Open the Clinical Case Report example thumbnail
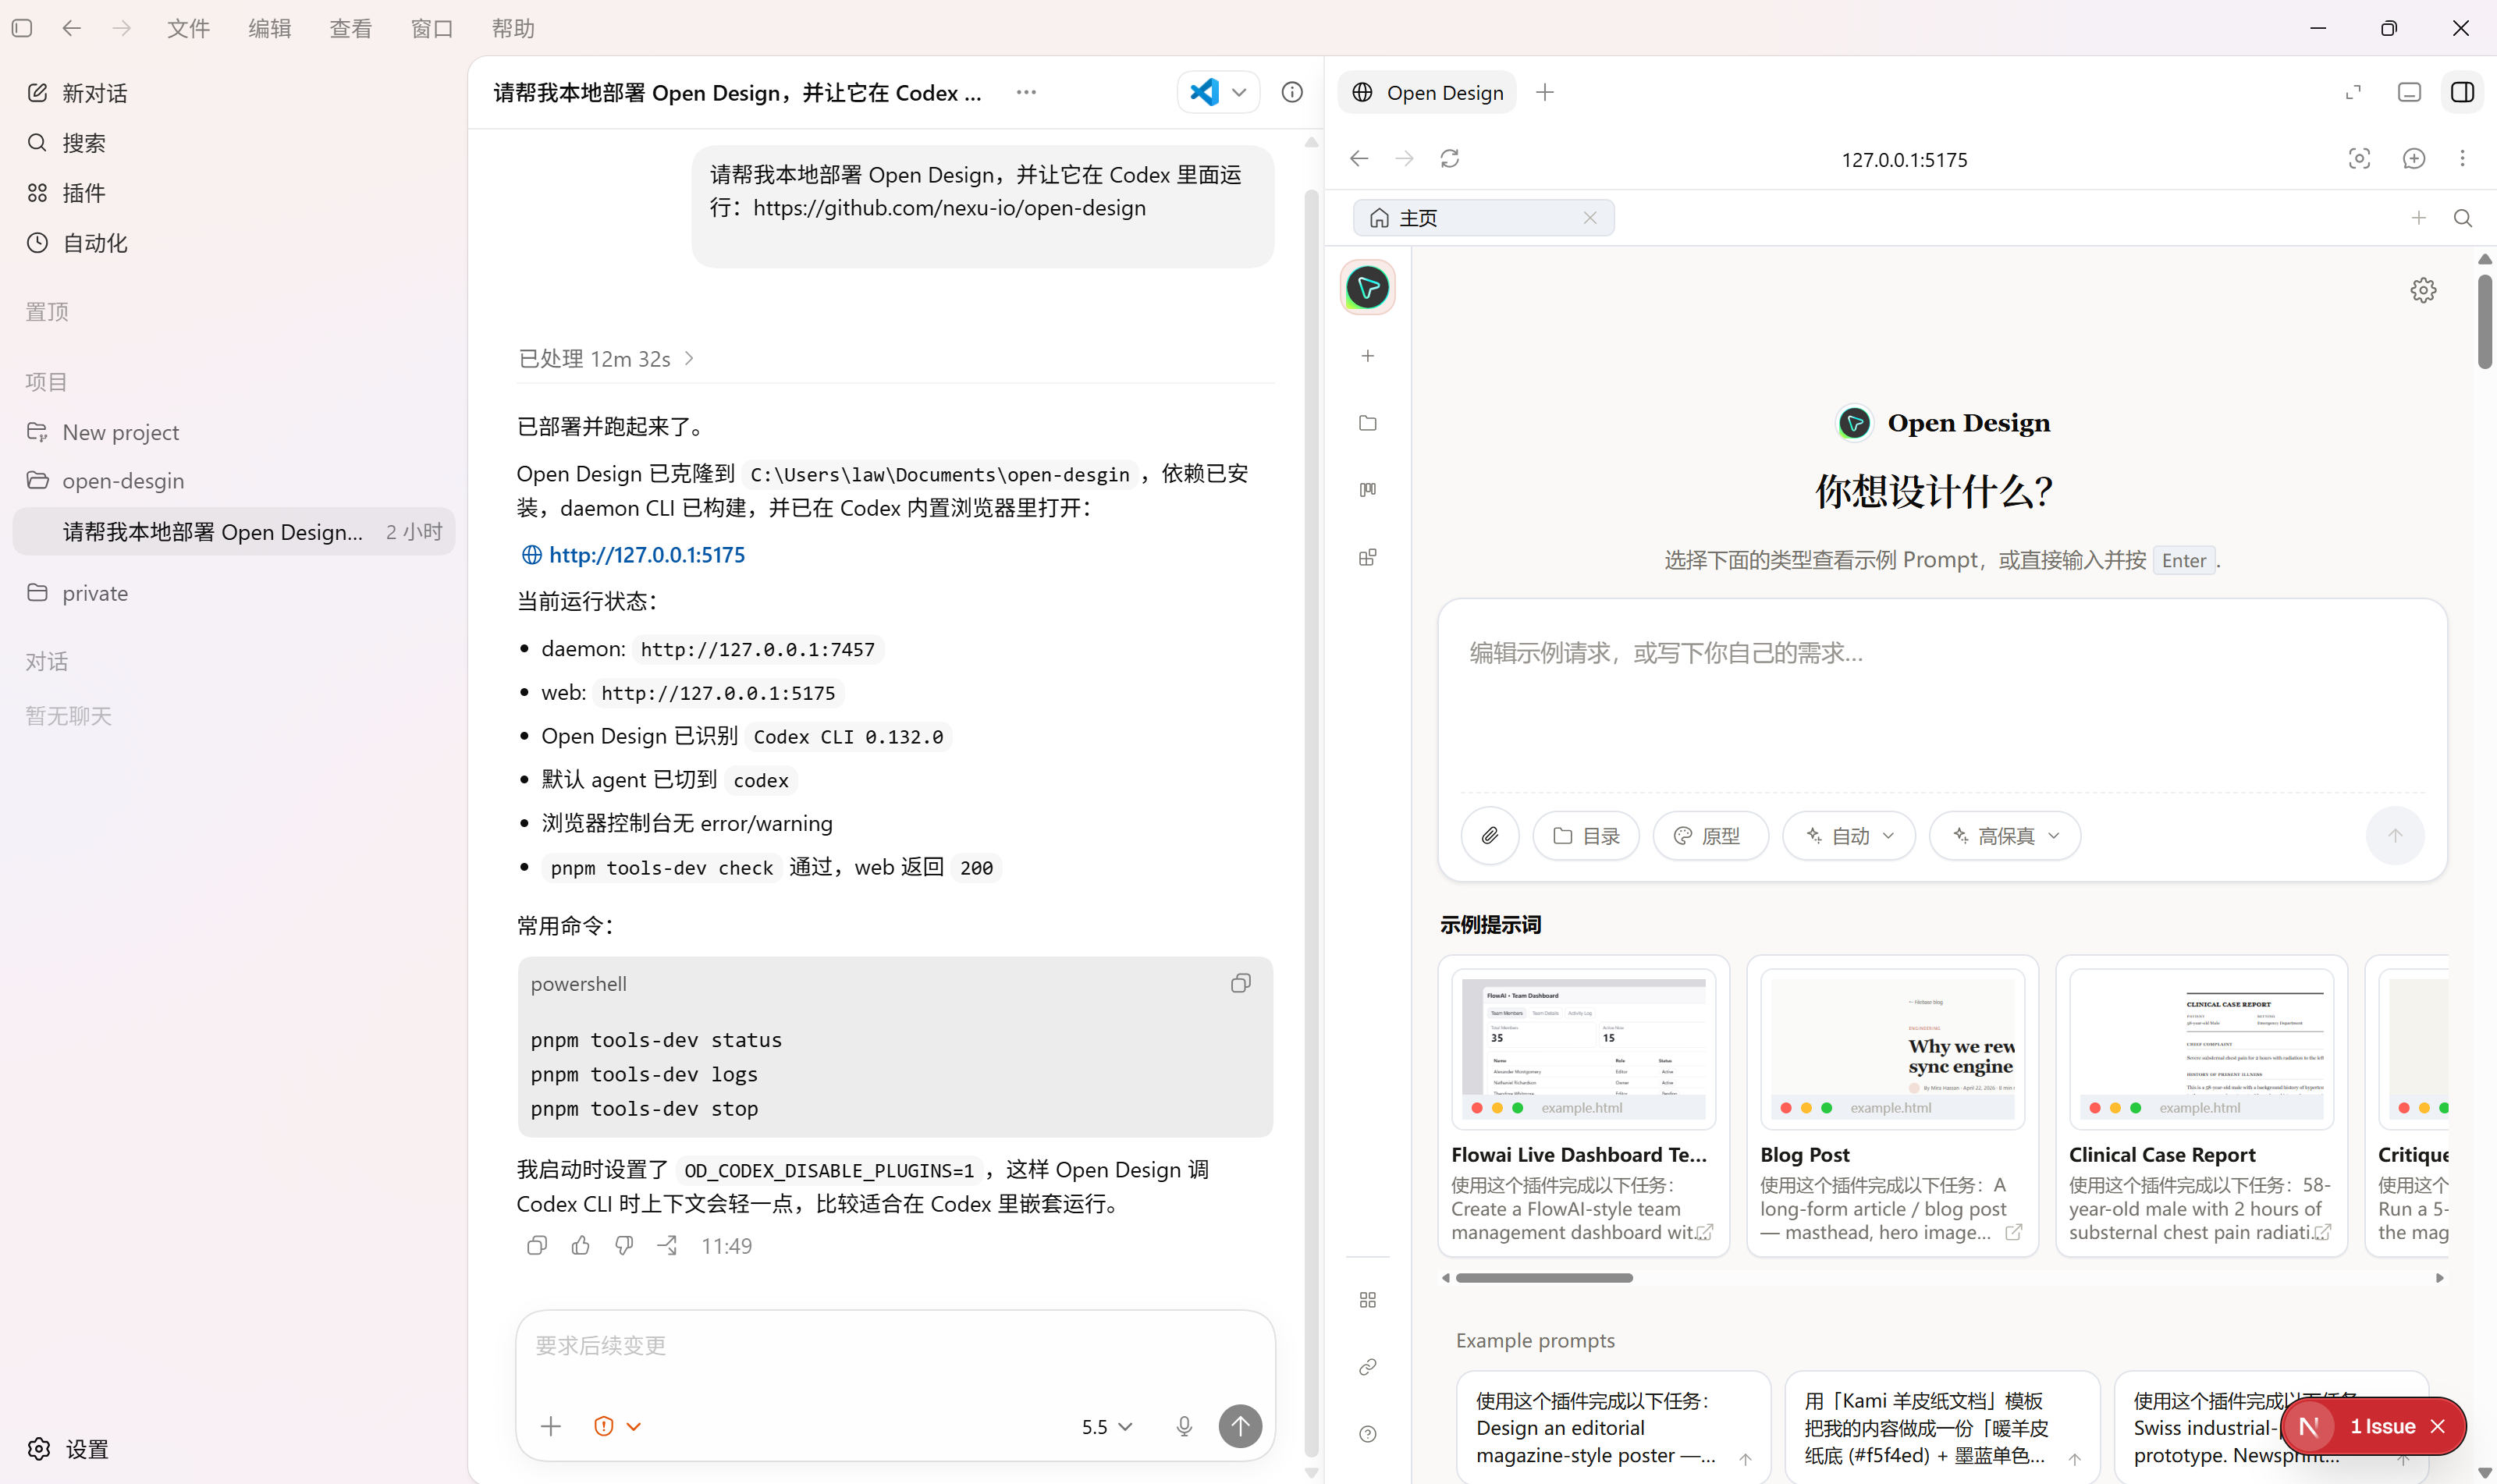Viewport: 2497px width, 1484px height. pos(2201,1049)
